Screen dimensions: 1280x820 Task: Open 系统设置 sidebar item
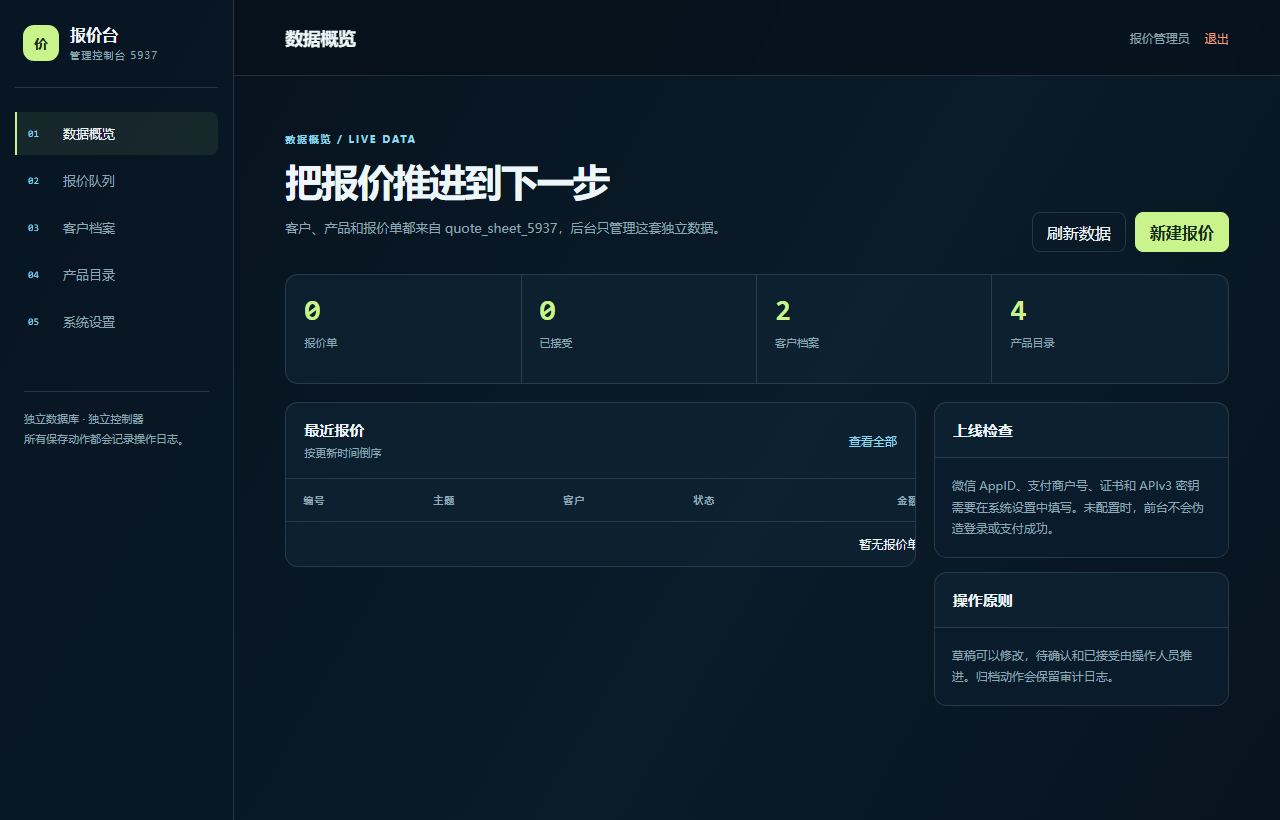(x=117, y=322)
